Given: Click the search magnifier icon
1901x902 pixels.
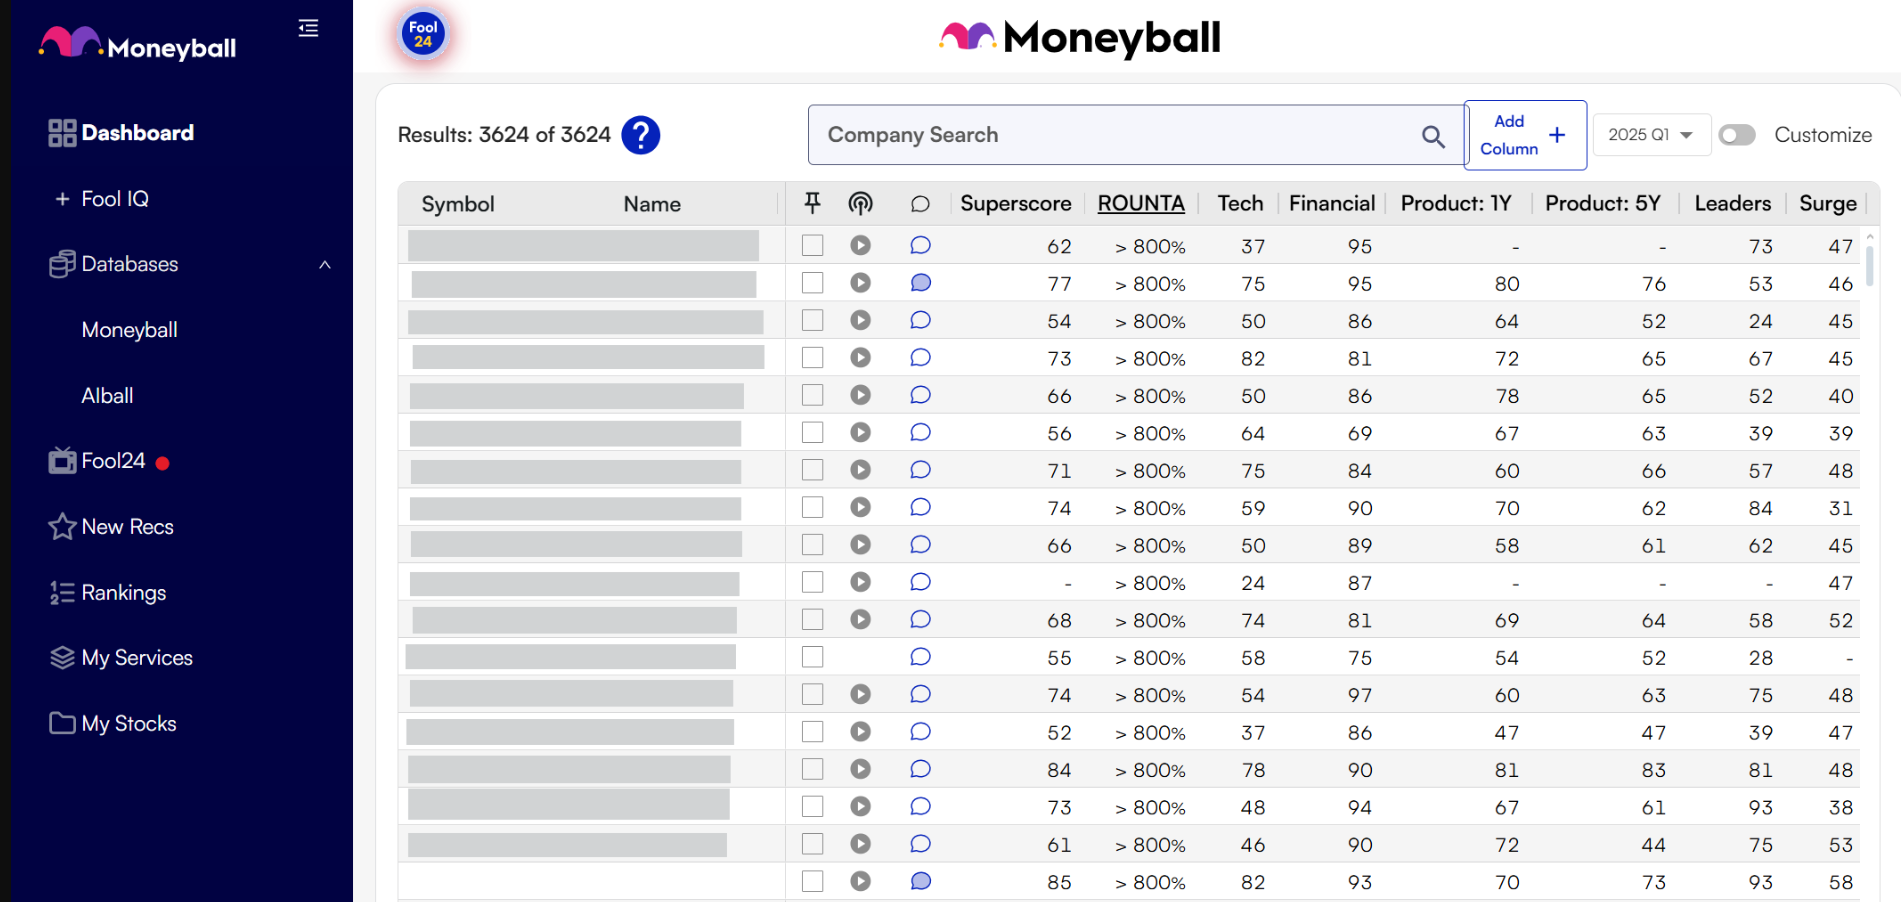Looking at the screenshot, I should [1433, 136].
